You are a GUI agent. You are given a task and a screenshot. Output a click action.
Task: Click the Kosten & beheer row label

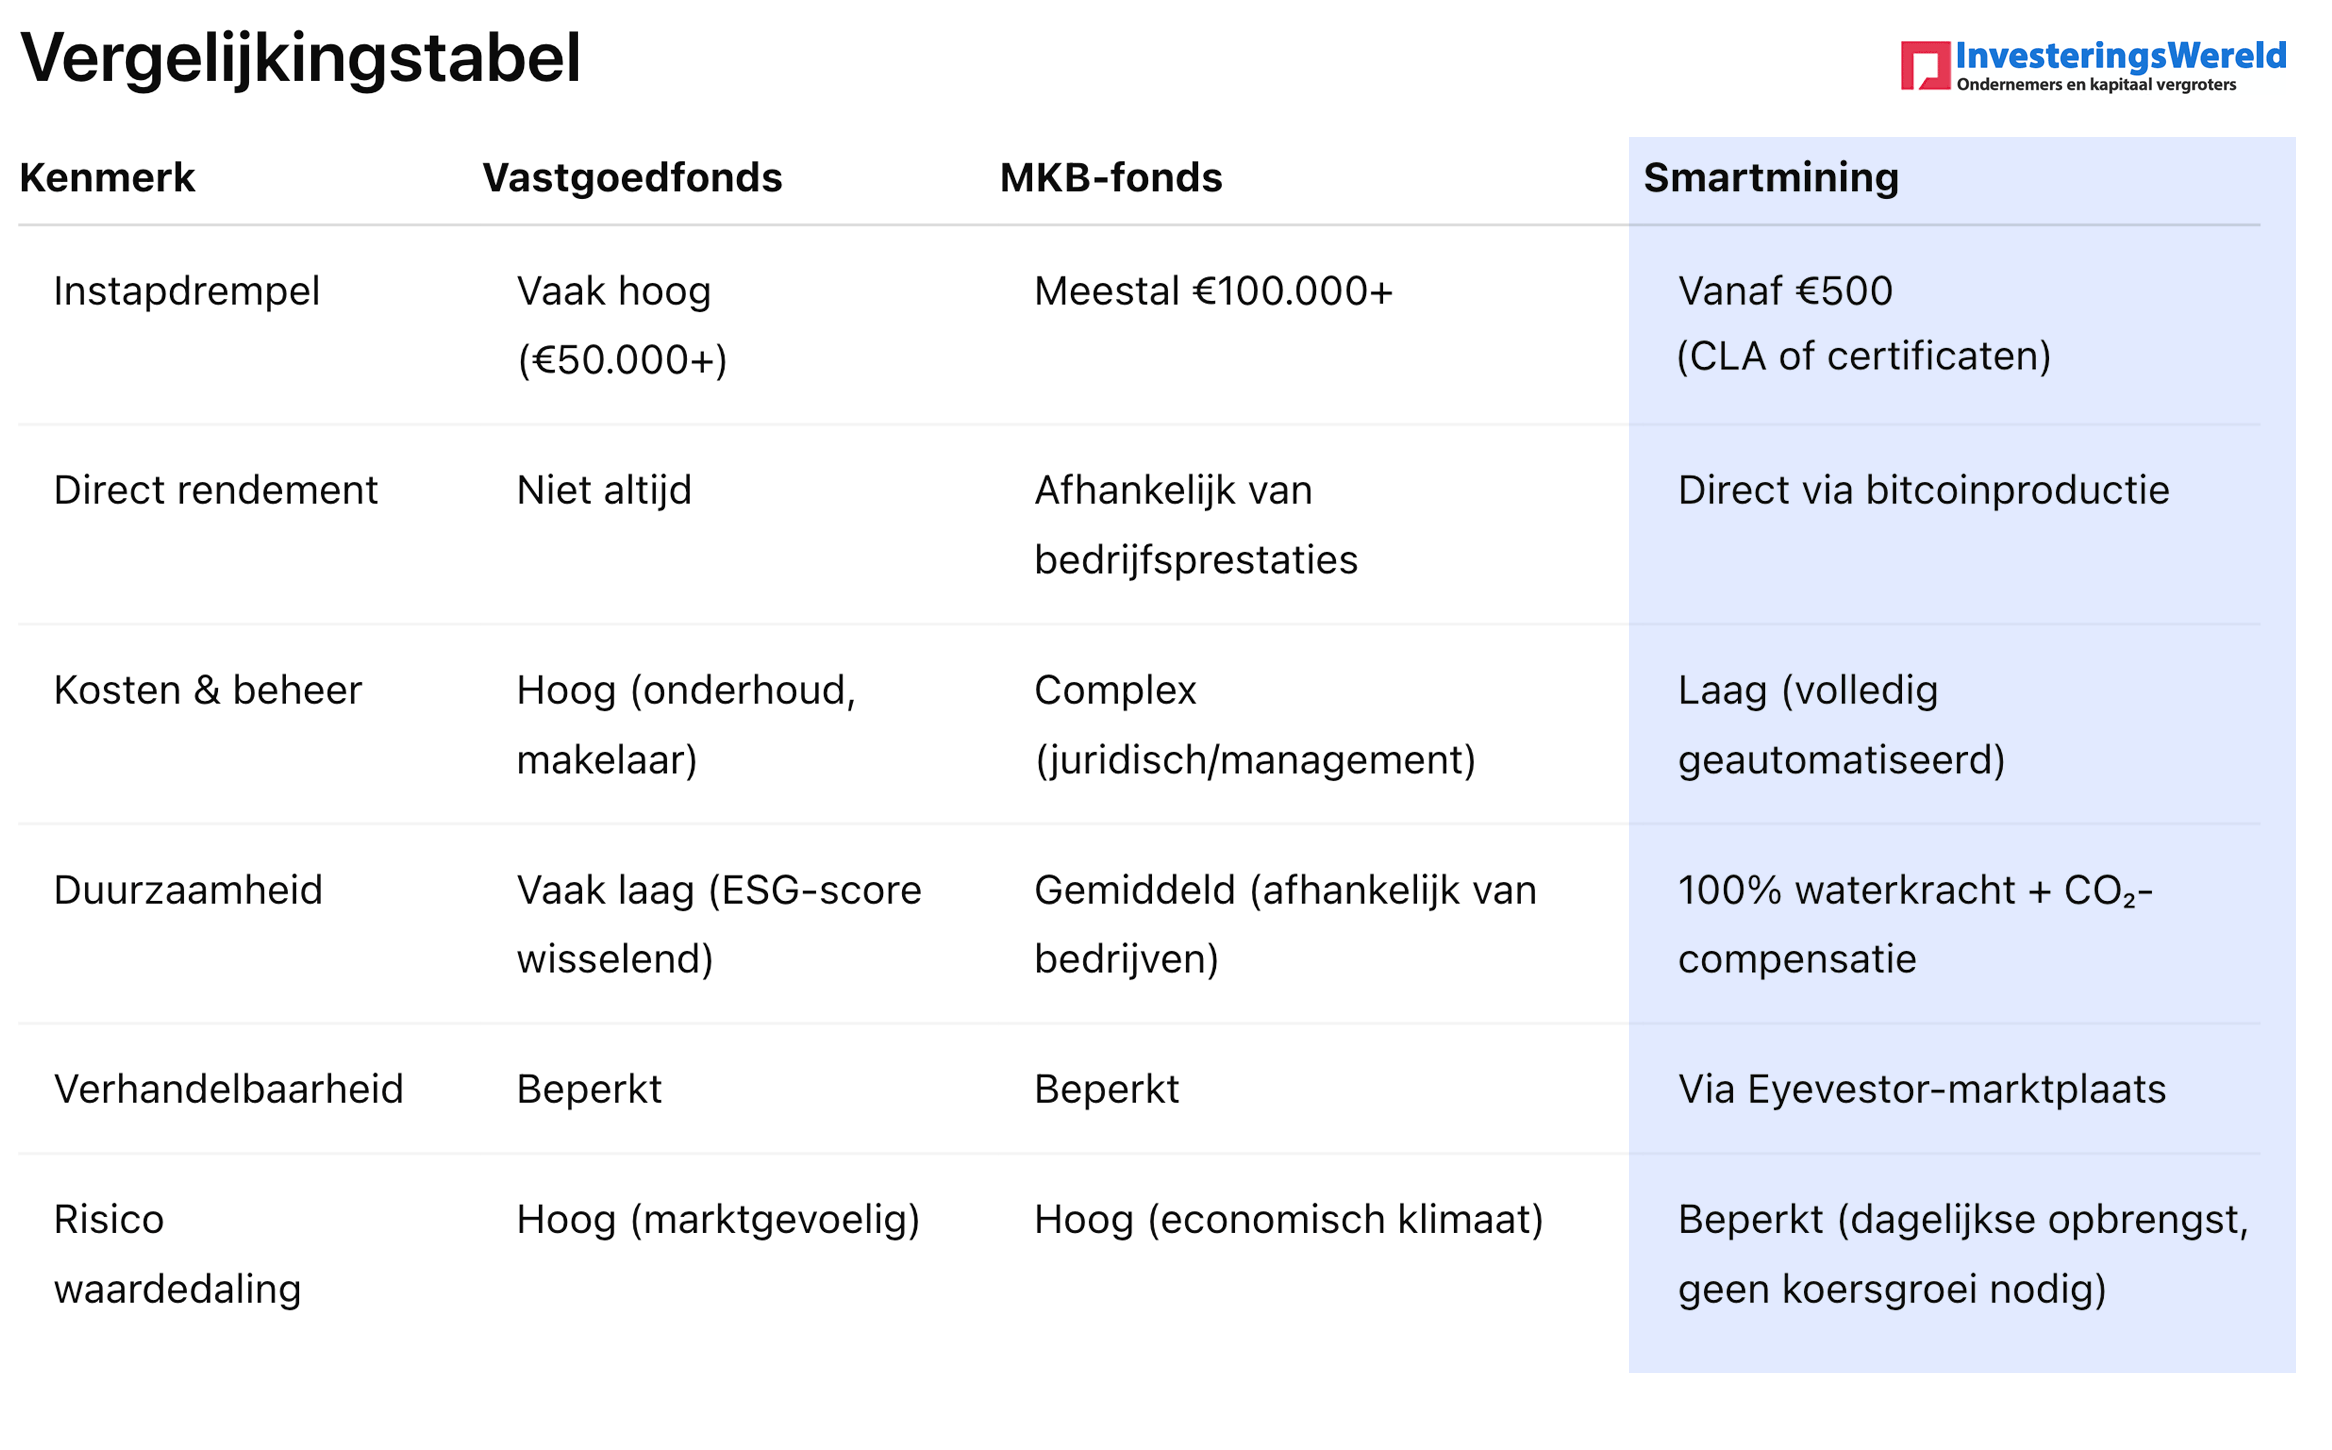[208, 690]
